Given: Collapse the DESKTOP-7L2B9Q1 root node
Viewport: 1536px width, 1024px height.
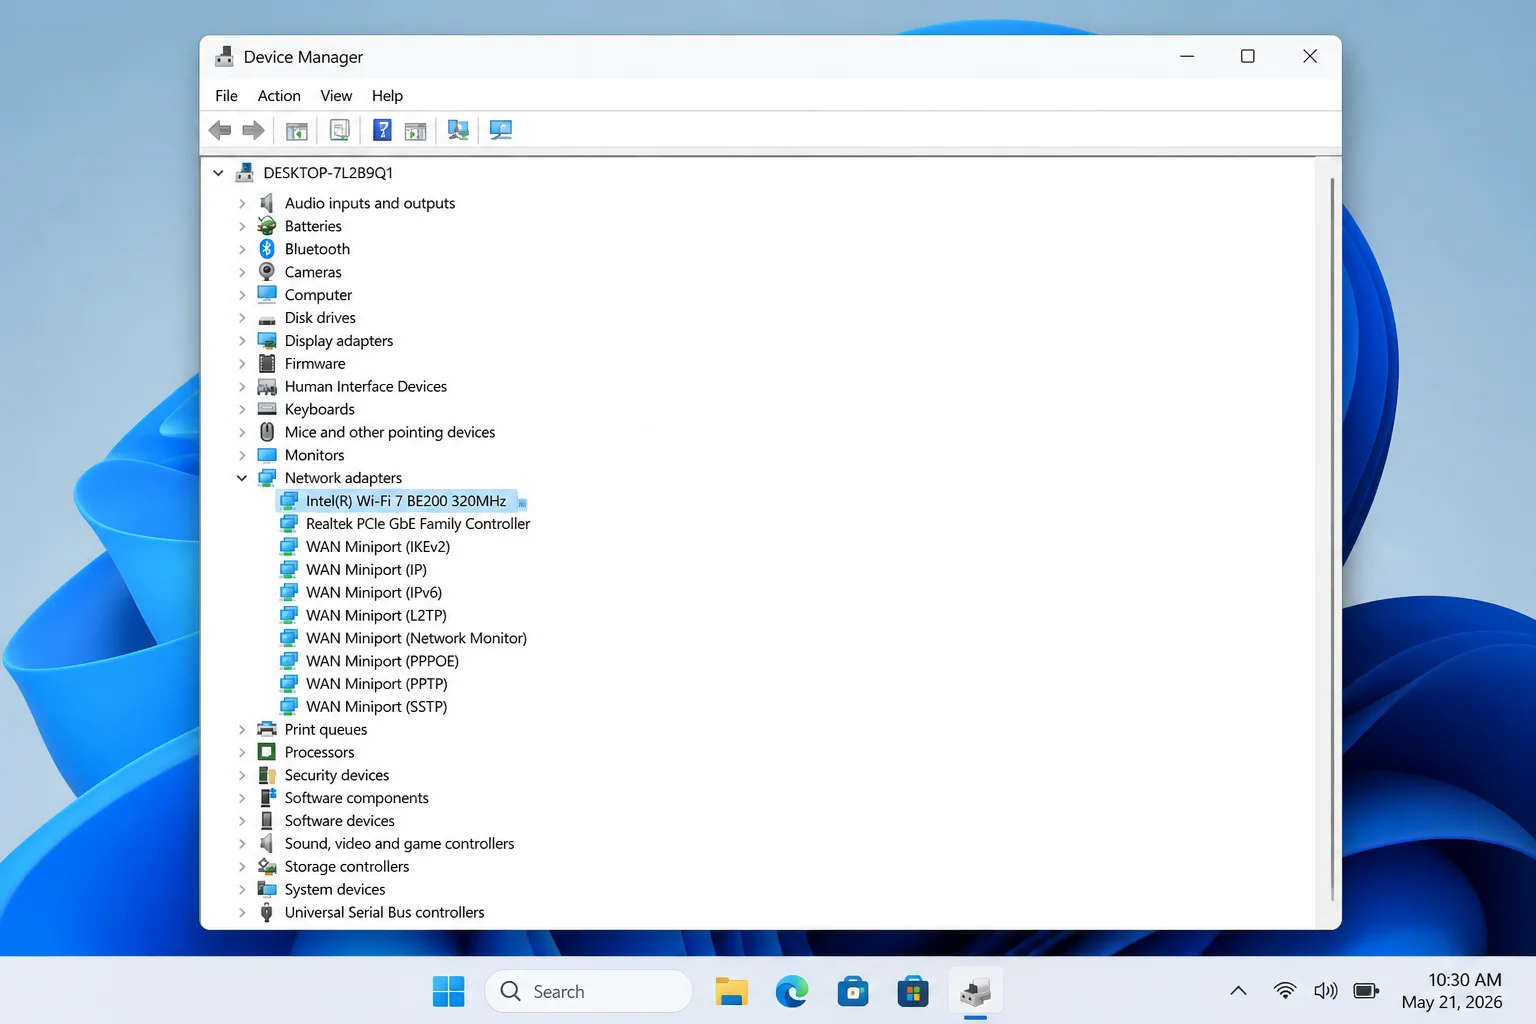Looking at the screenshot, I should 218,173.
